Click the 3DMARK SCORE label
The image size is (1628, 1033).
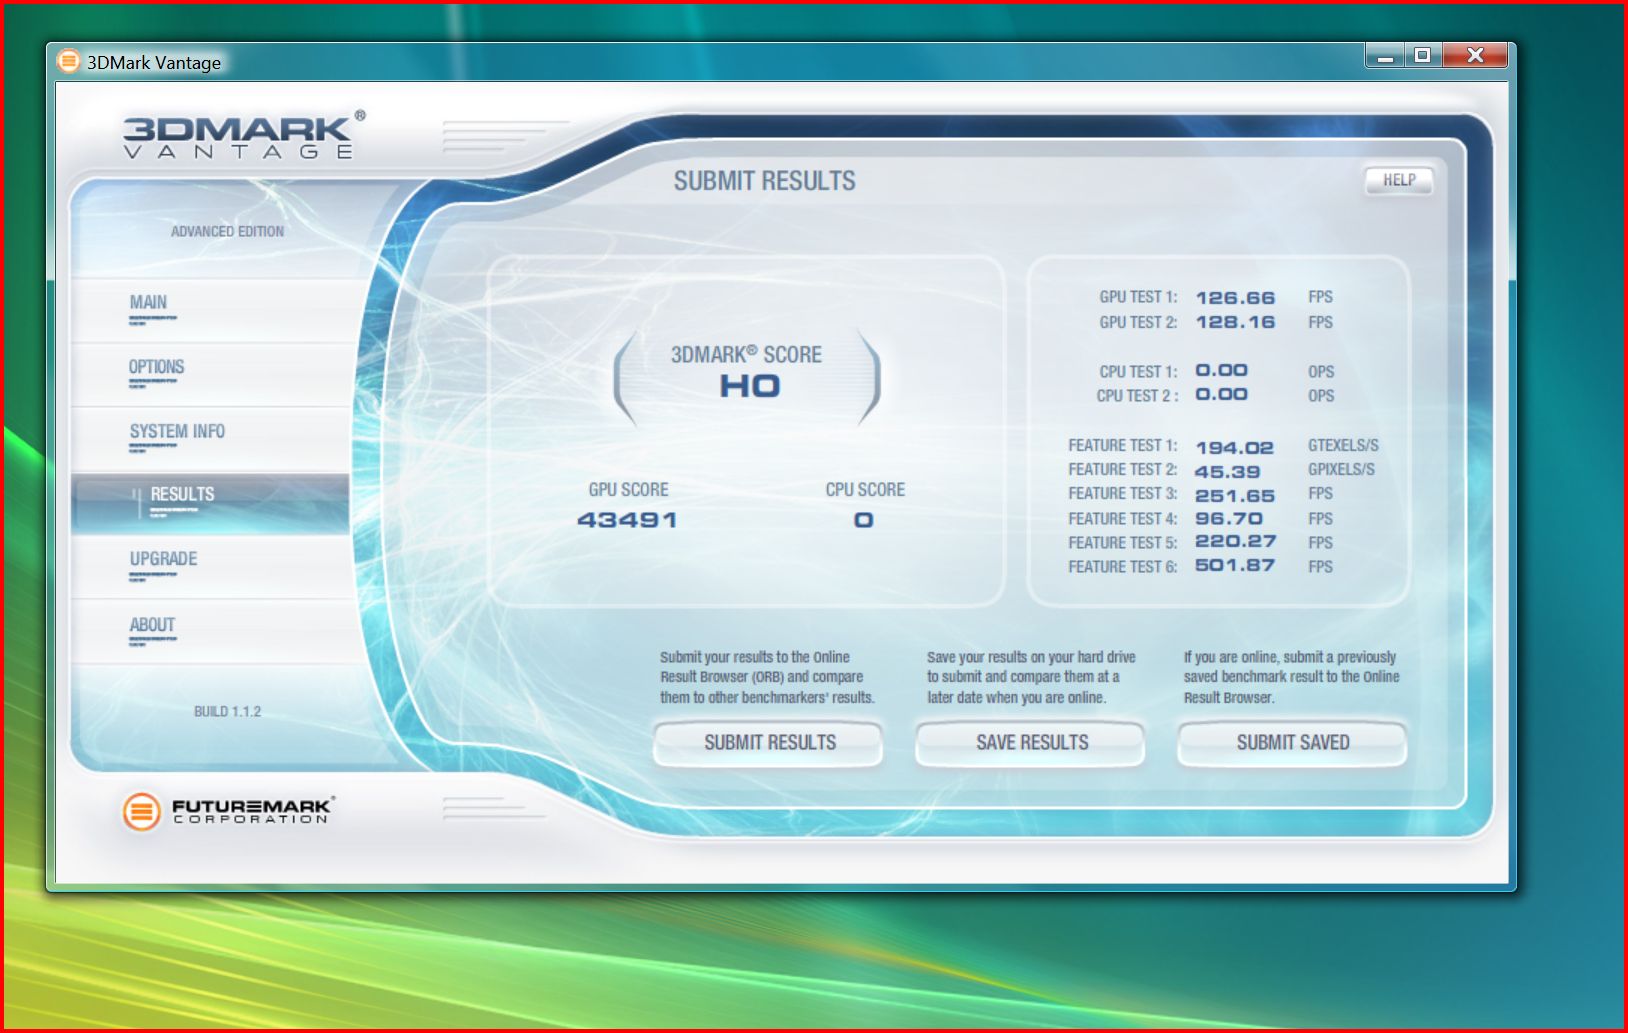click(746, 355)
